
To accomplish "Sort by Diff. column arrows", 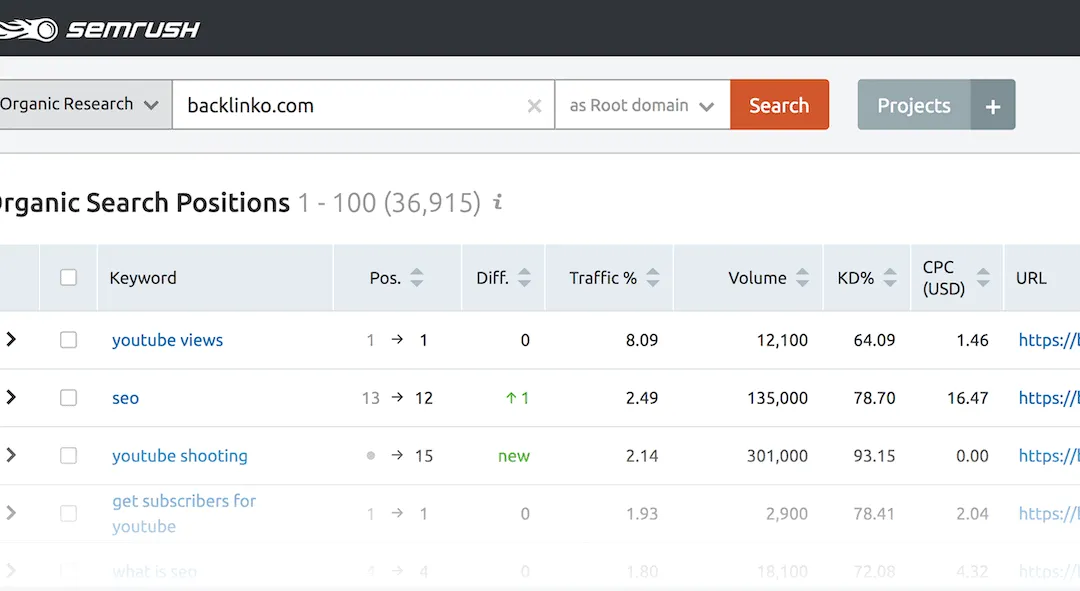I will [x=524, y=278].
